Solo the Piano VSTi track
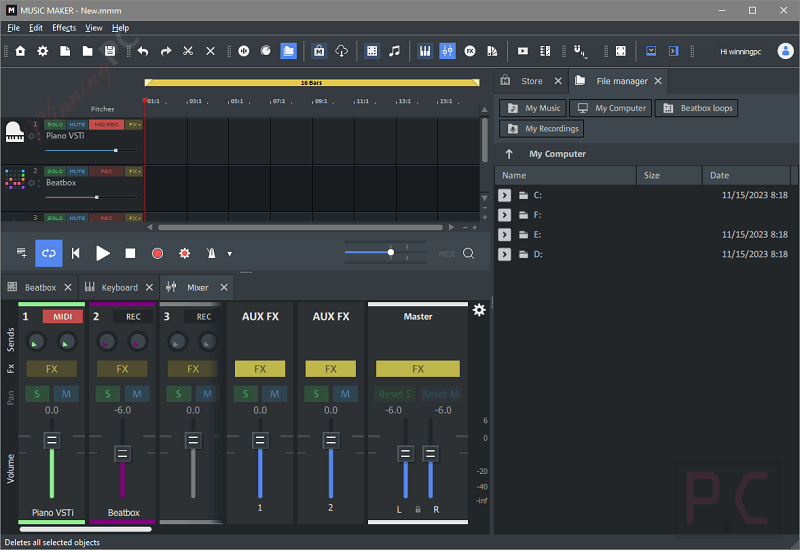The height and width of the screenshot is (550, 800). 55,124
